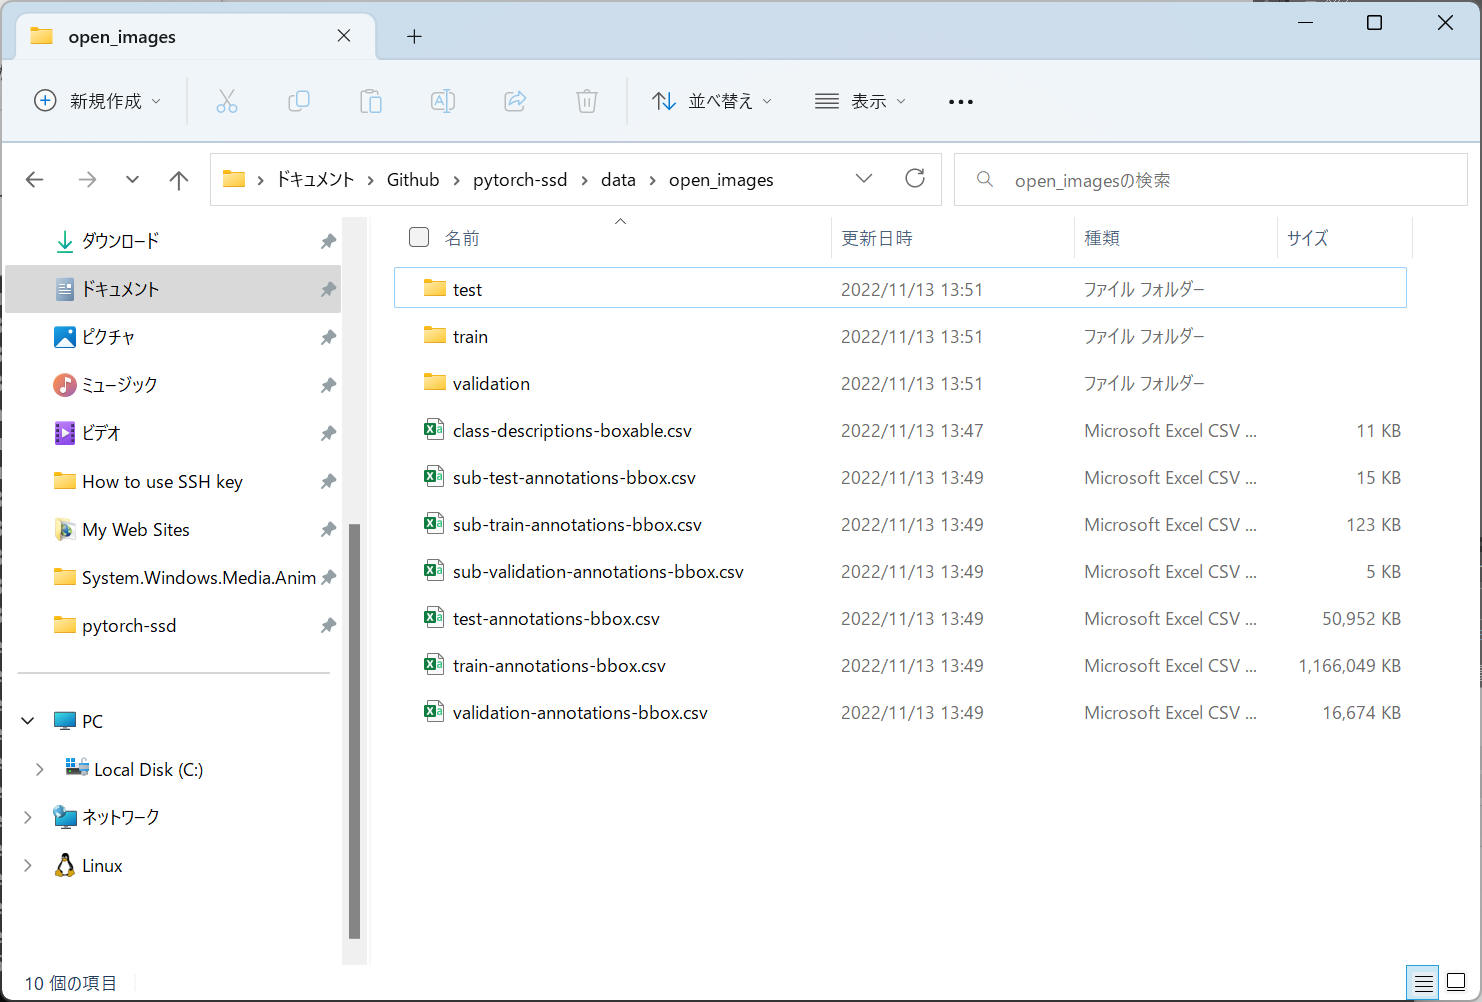Sort by 更新日時 column header
The height and width of the screenshot is (1002, 1482).
[877, 238]
